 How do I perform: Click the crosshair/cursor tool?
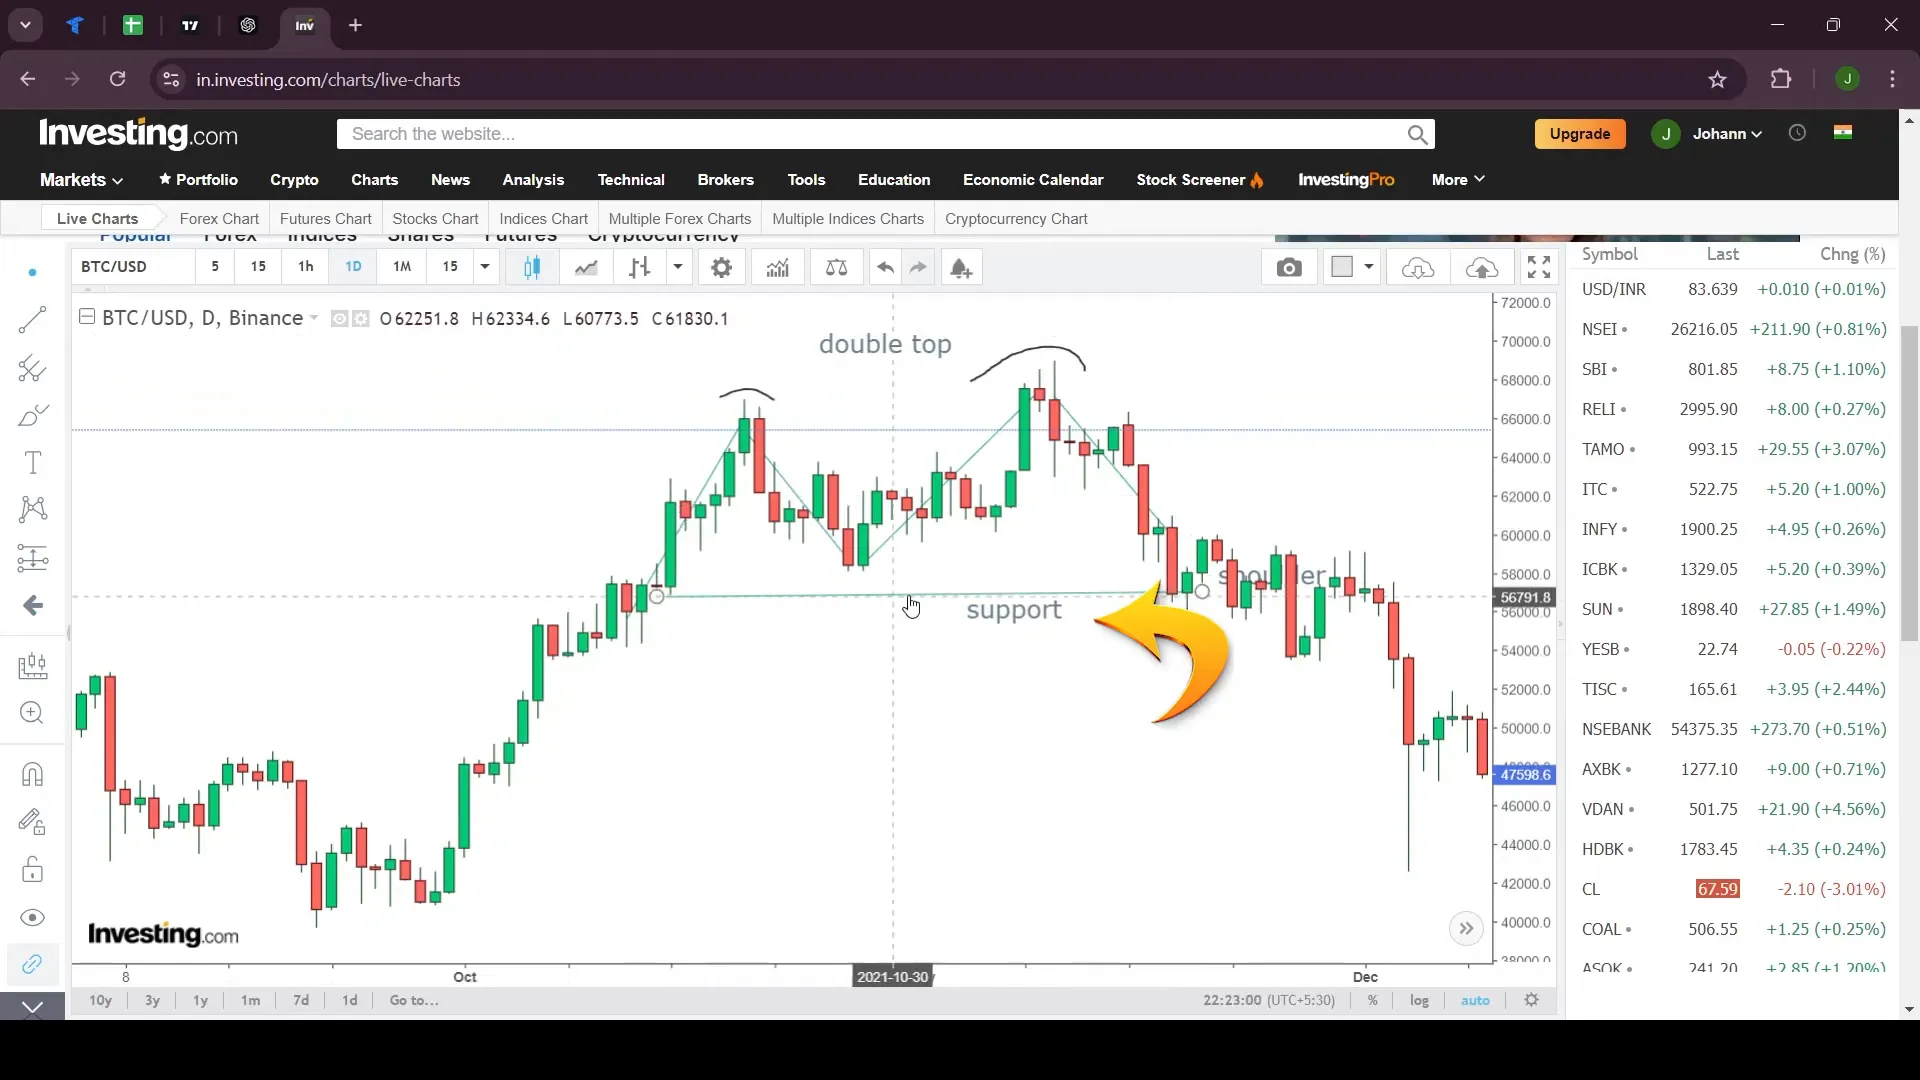[33, 273]
